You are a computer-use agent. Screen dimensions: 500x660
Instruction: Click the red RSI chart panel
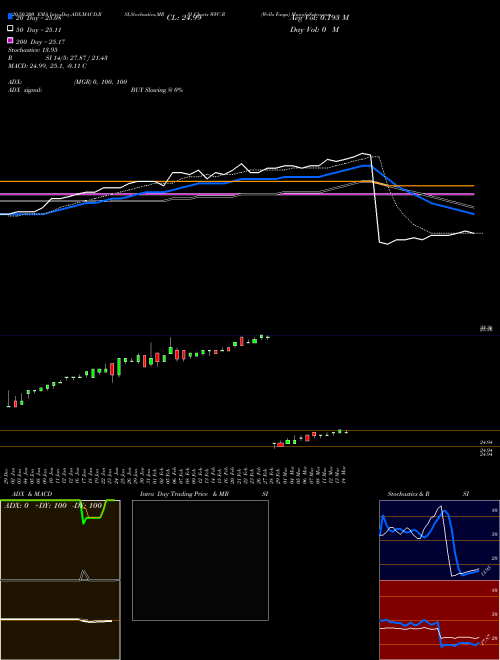[x=439, y=620]
